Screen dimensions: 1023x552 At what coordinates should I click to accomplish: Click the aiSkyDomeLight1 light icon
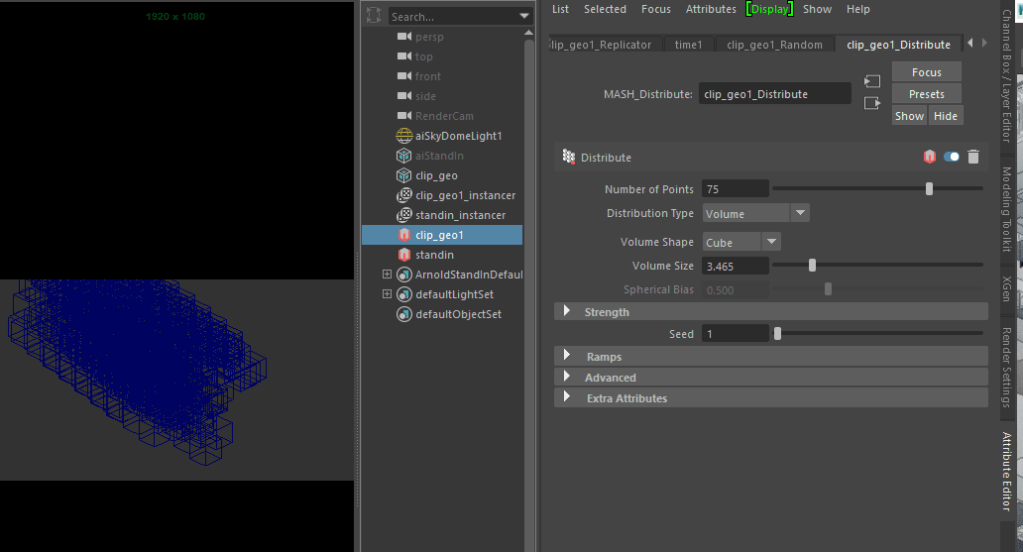click(405, 136)
